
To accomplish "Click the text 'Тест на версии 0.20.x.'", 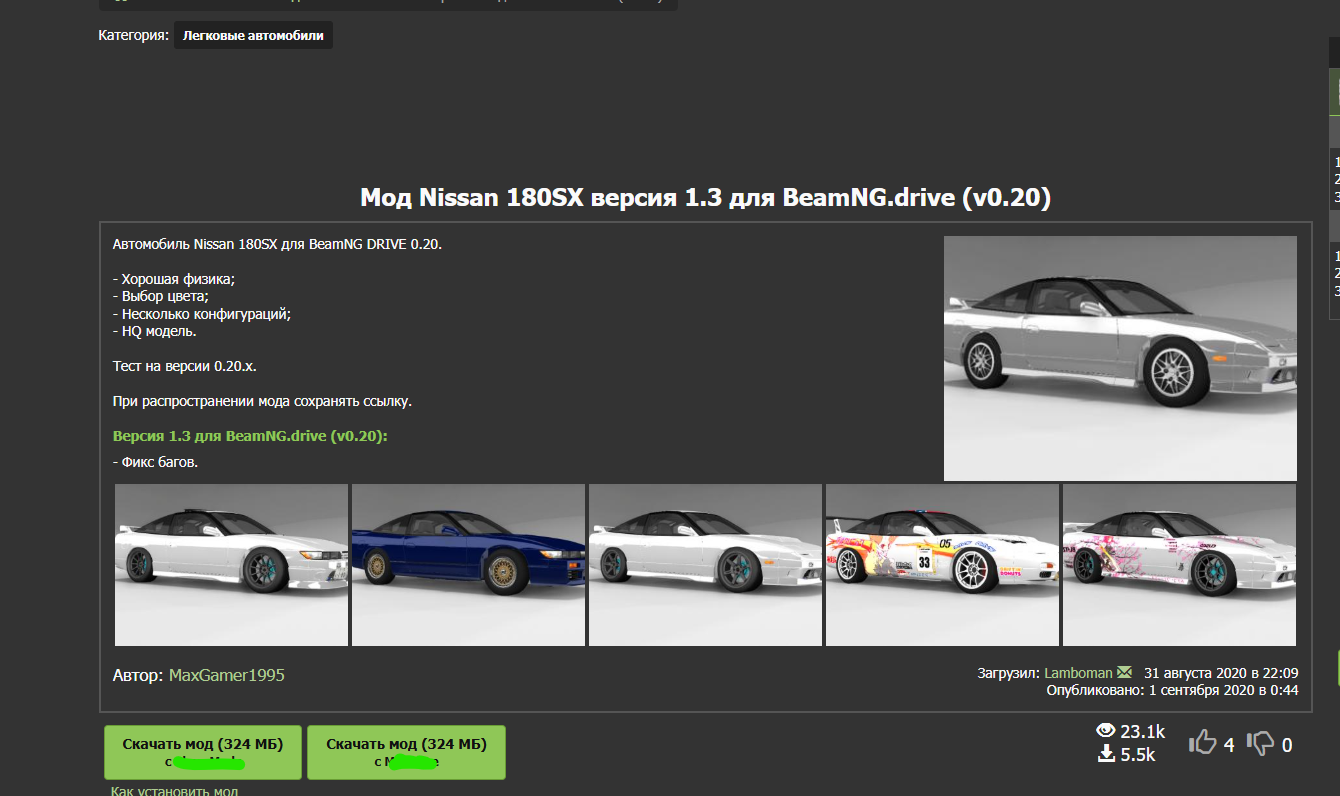I will tap(185, 366).
